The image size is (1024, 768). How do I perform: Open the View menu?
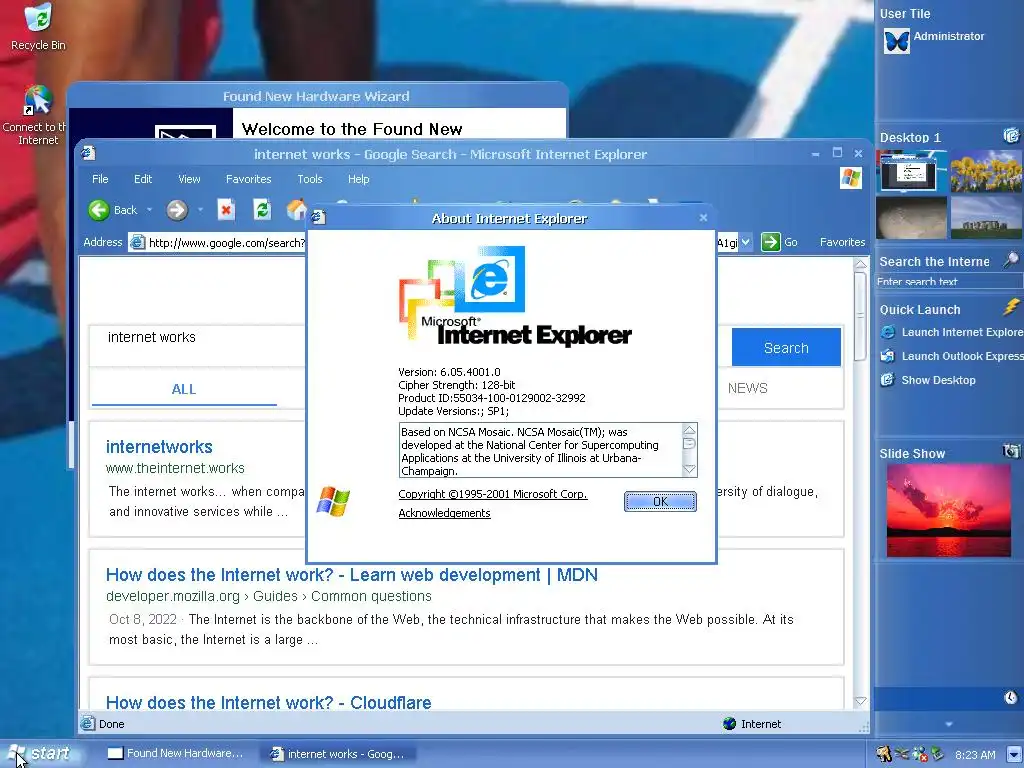[x=189, y=179]
